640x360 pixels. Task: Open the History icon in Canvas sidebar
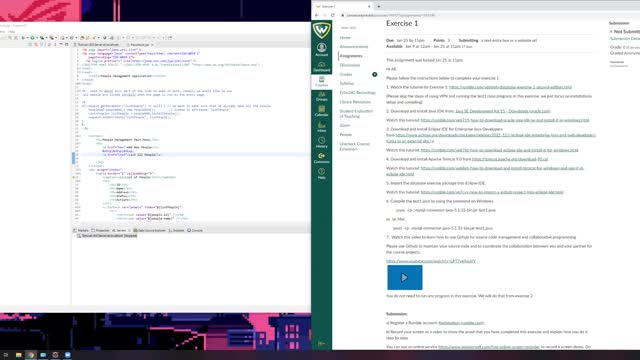[x=322, y=142]
